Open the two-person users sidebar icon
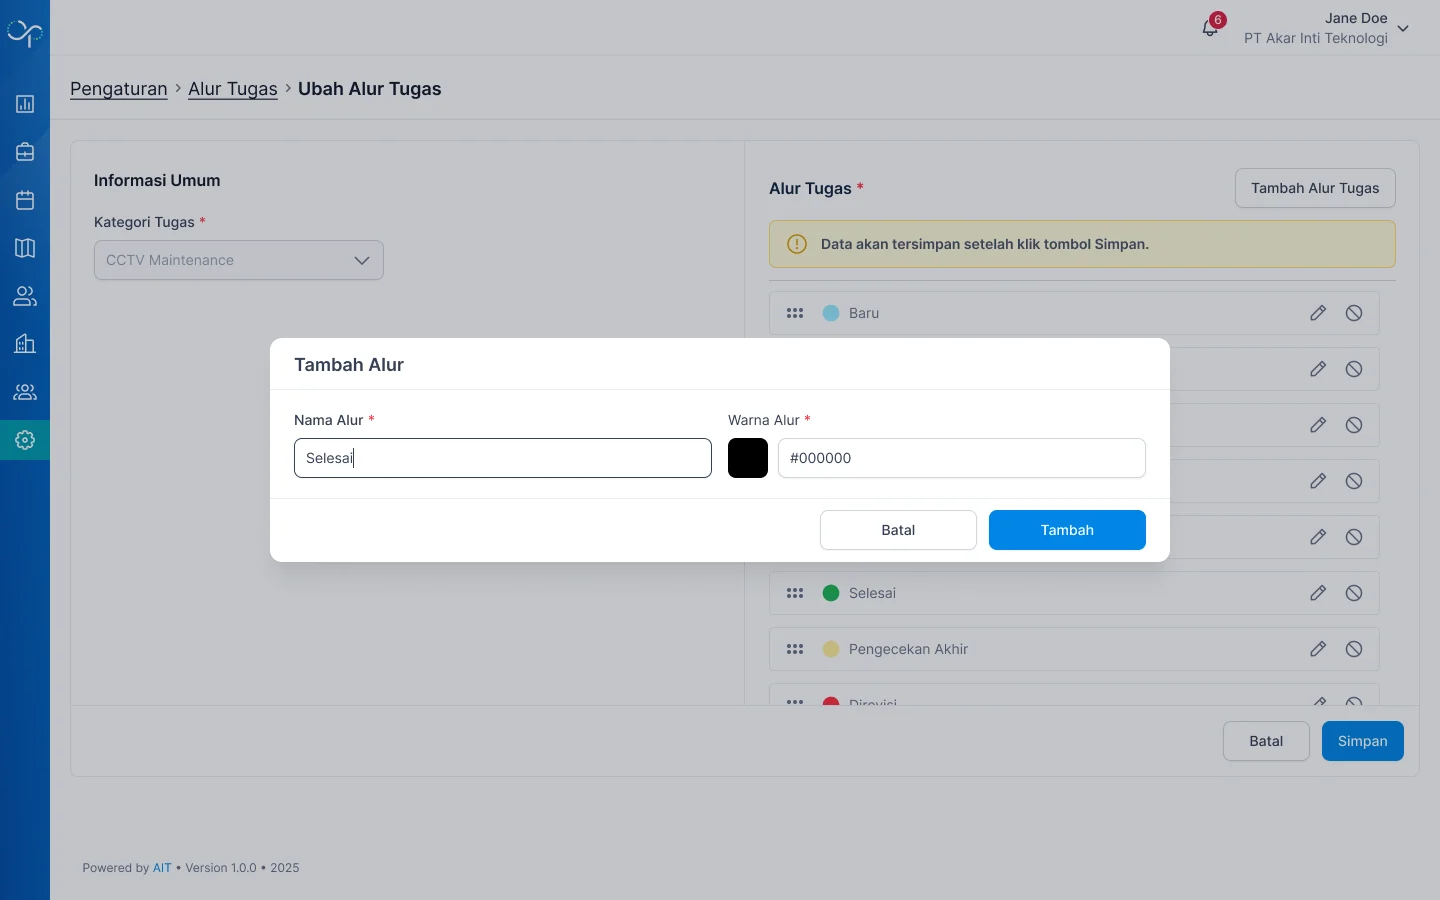Viewport: 1440px width, 900px height. click(x=25, y=296)
